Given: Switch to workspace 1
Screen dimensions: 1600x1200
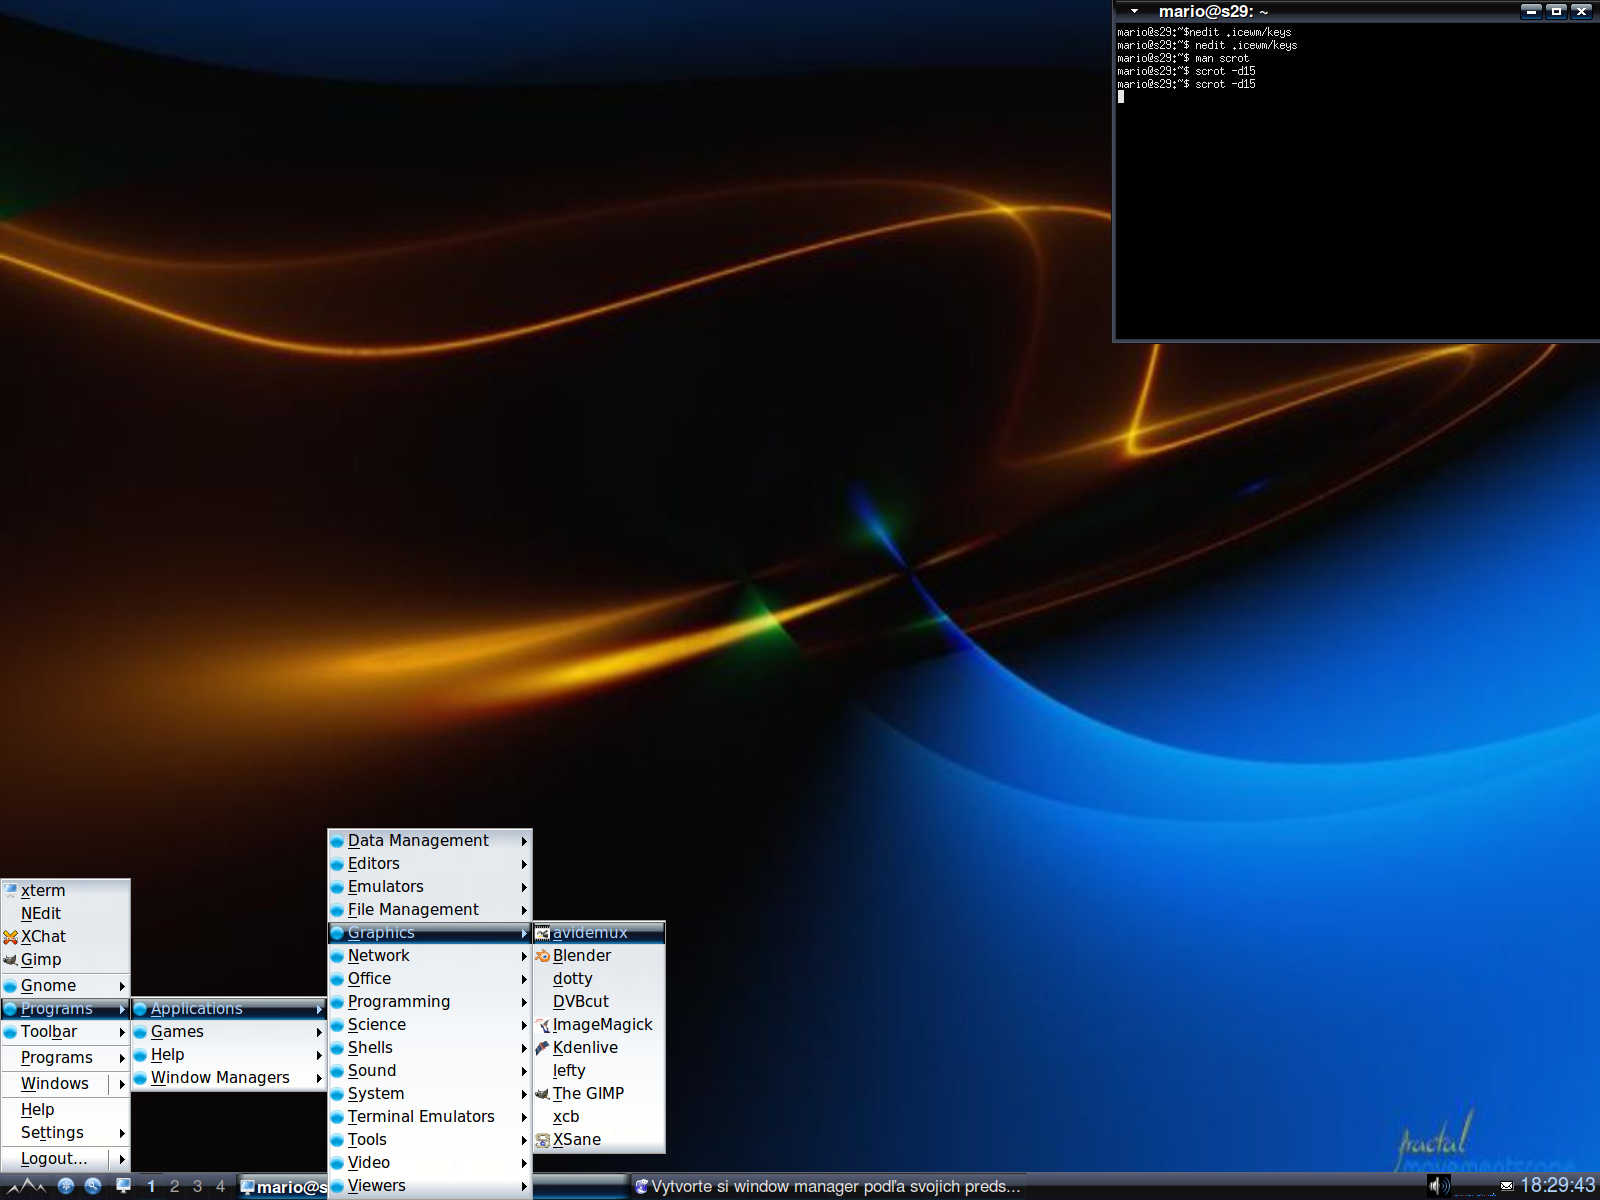Looking at the screenshot, I should click(151, 1186).
